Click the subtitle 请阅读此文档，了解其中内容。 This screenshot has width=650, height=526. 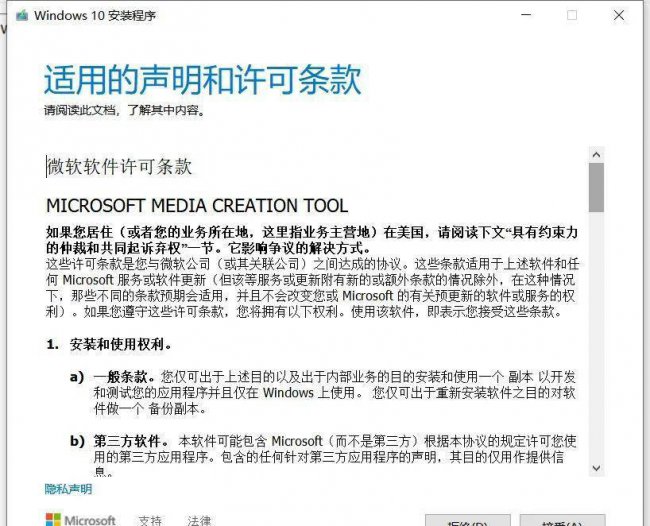[124, 111]
